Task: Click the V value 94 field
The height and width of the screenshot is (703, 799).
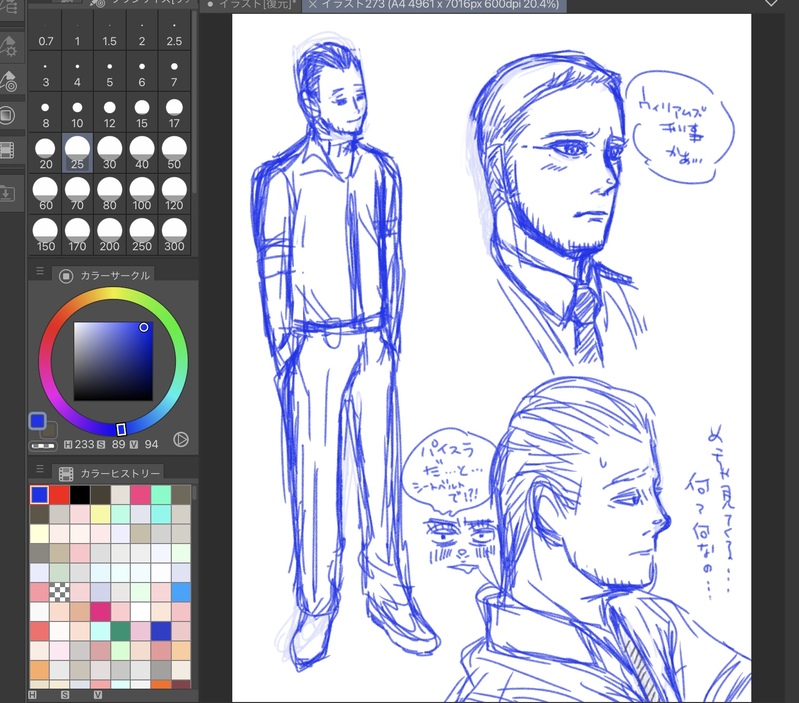Action: coord(151,444)
